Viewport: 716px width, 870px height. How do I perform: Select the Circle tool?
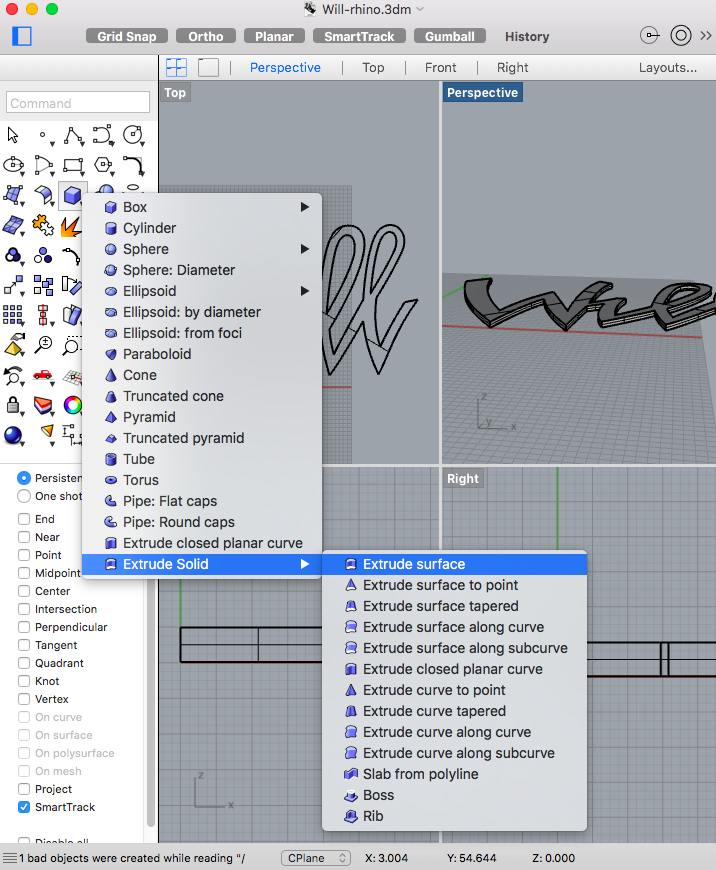tap(133, 135)
